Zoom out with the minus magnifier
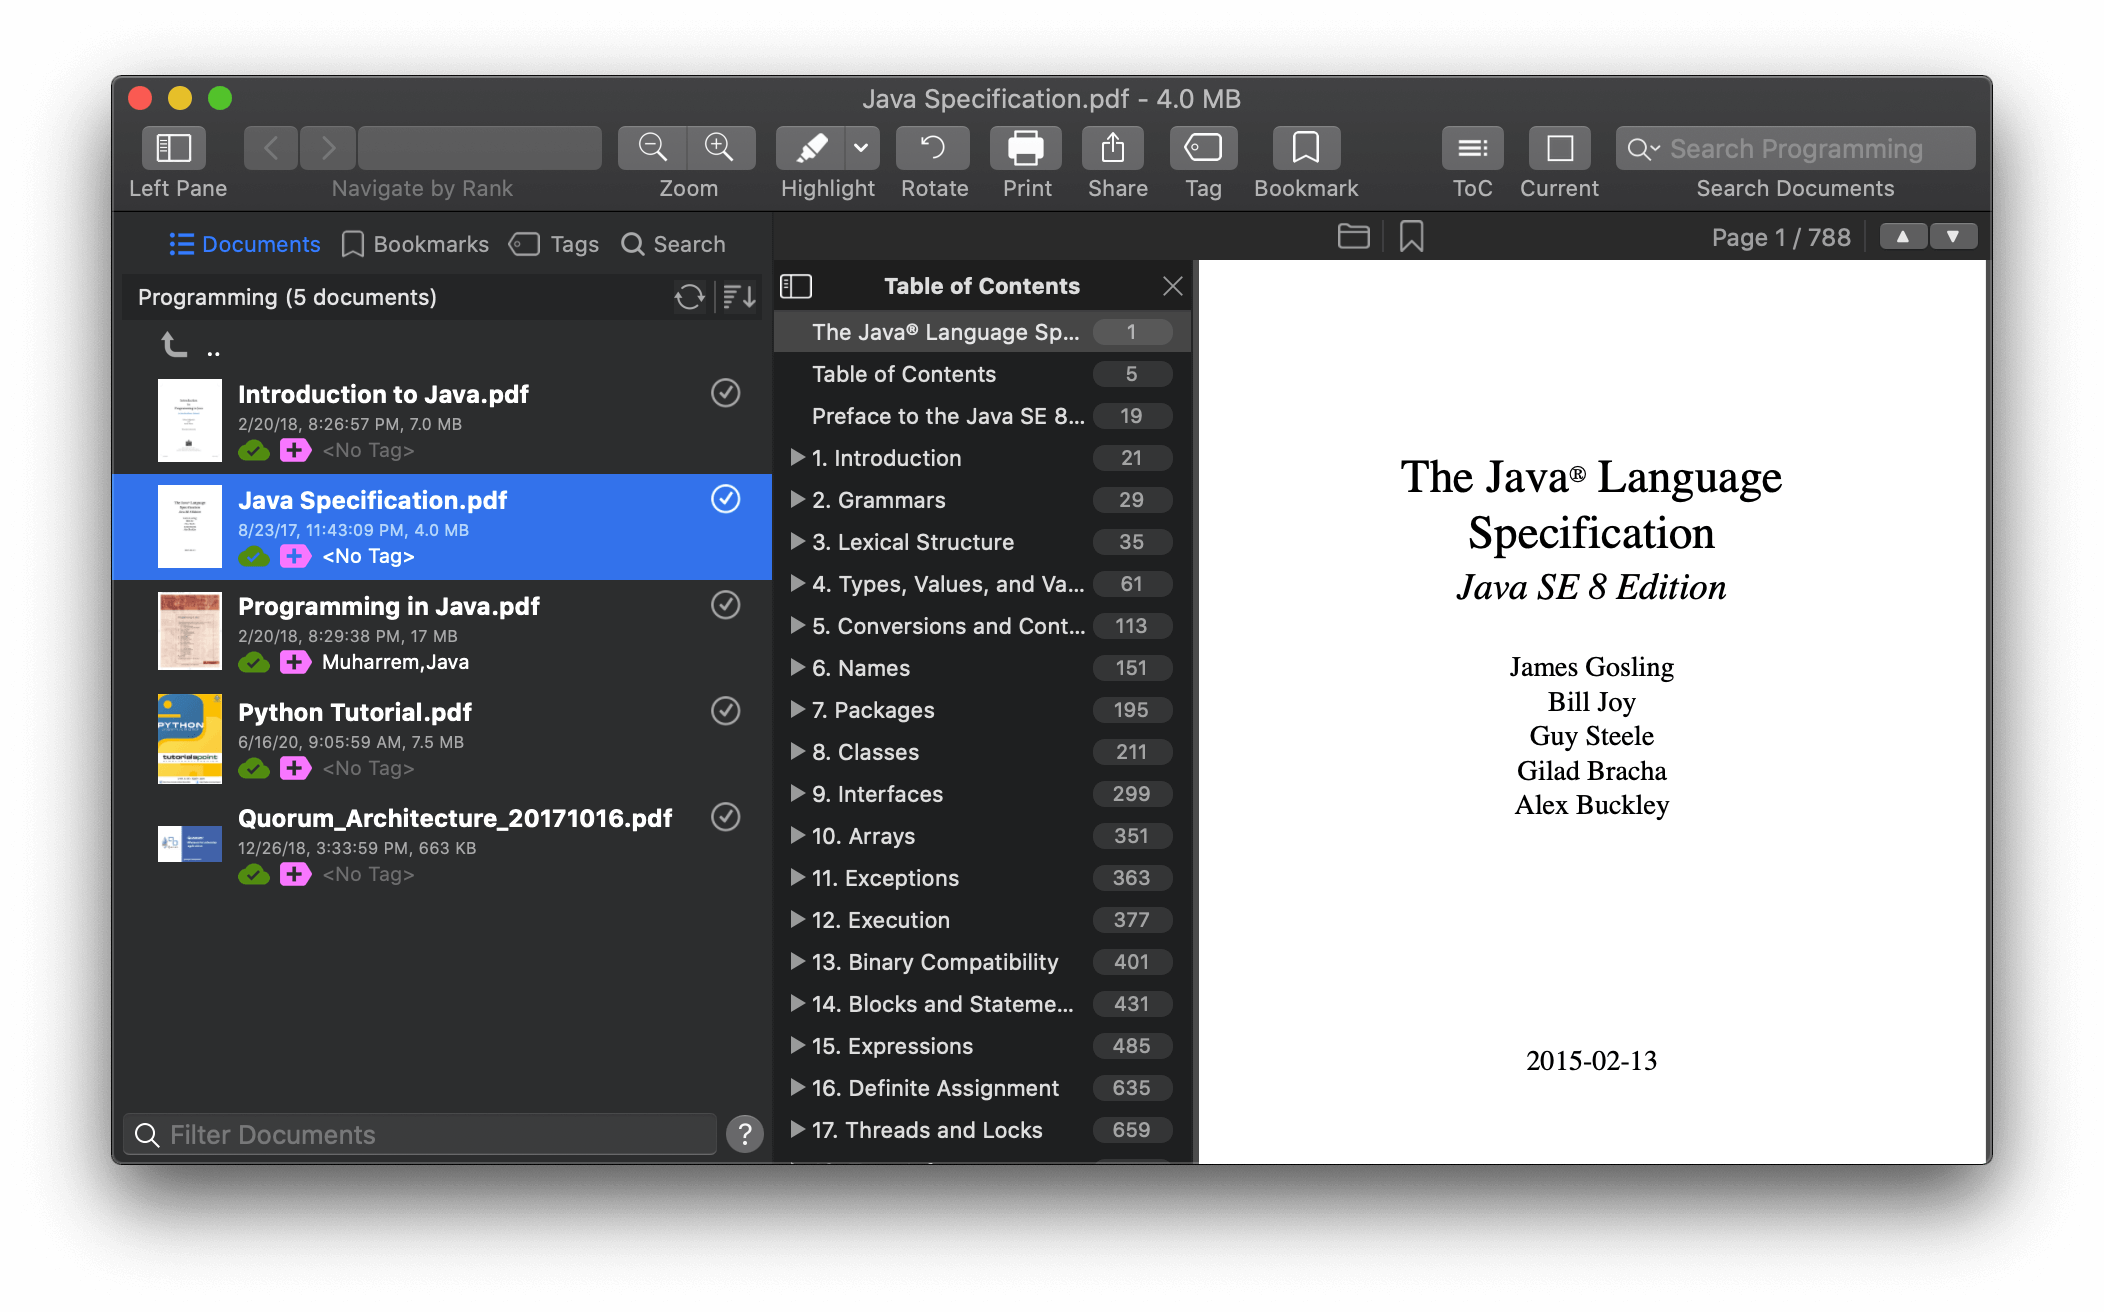Screen dimensions: 2104x1312 tap(652, 148)
